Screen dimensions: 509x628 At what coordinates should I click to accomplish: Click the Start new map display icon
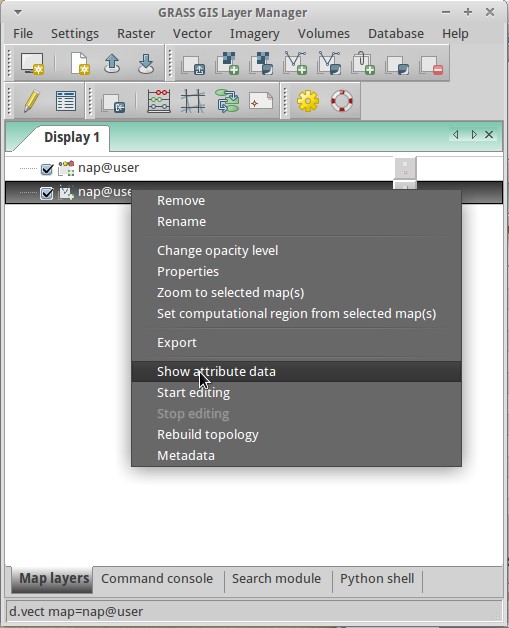(x=32, y=64)
